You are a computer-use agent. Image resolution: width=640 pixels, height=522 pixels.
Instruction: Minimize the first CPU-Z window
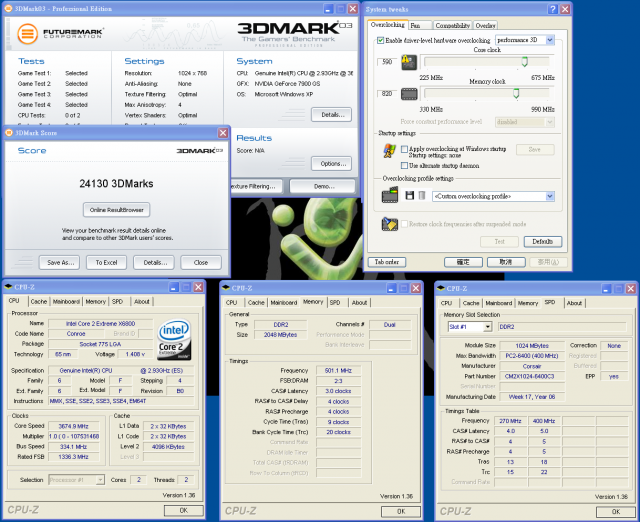tap(174, 287)
